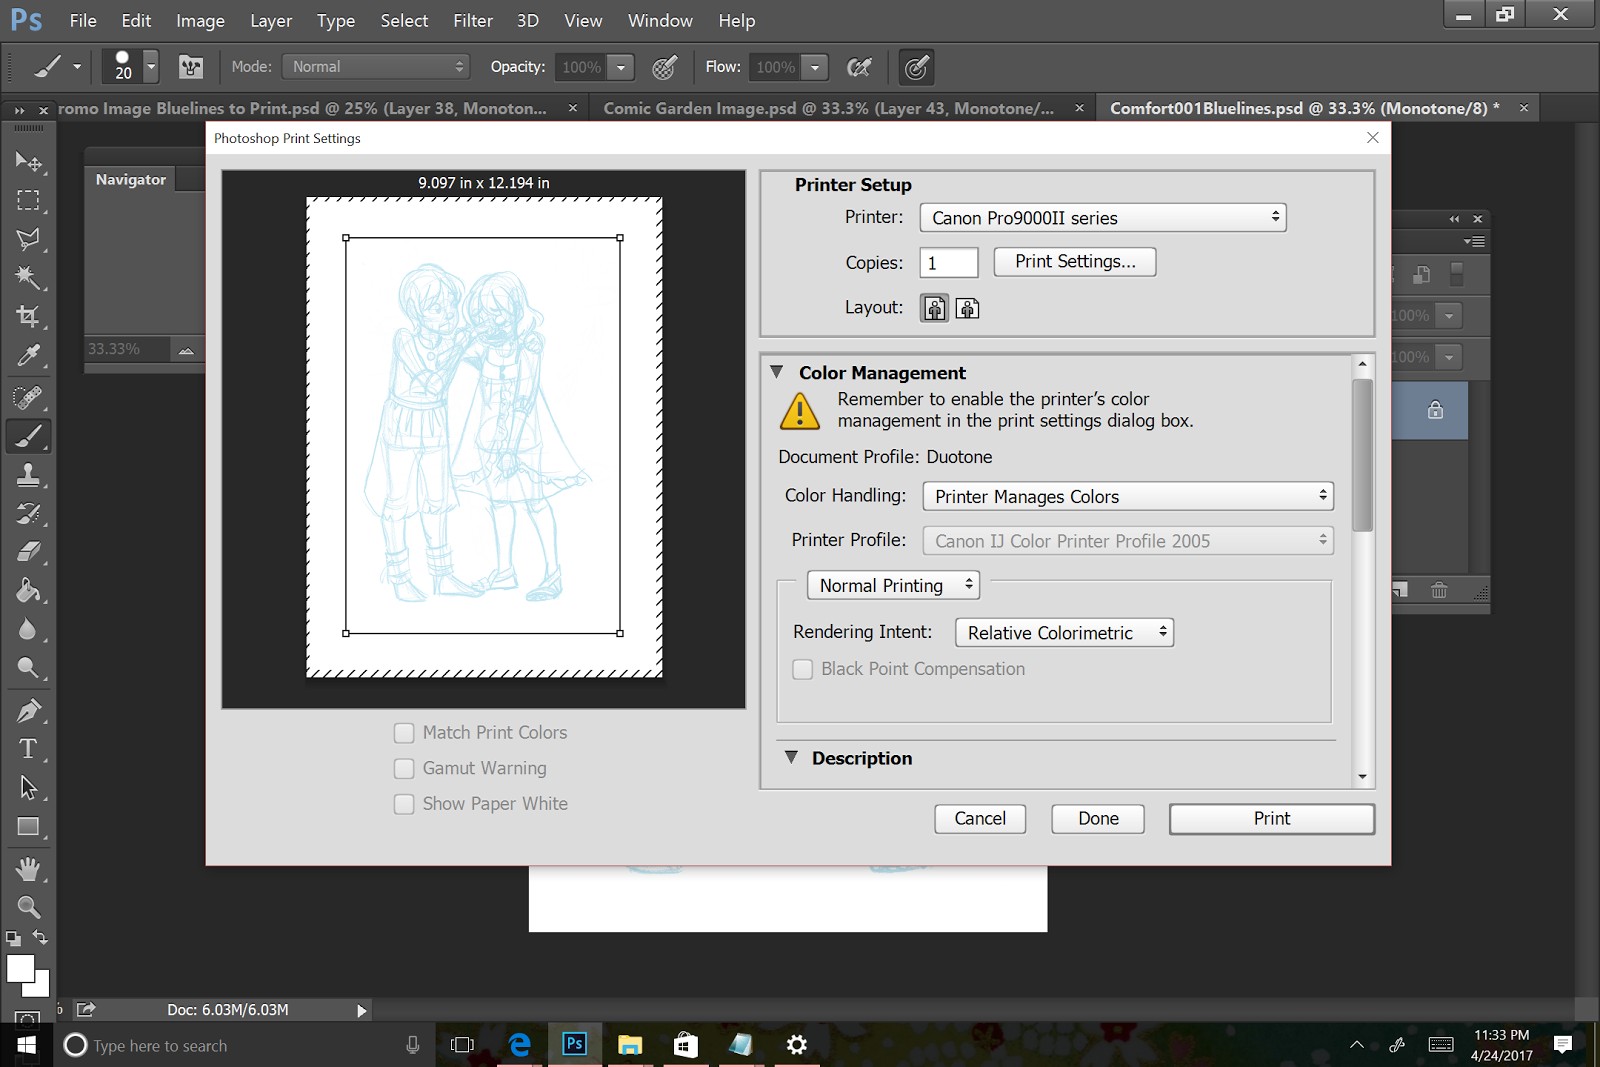Click the foreground color swatch

point(19,968)
